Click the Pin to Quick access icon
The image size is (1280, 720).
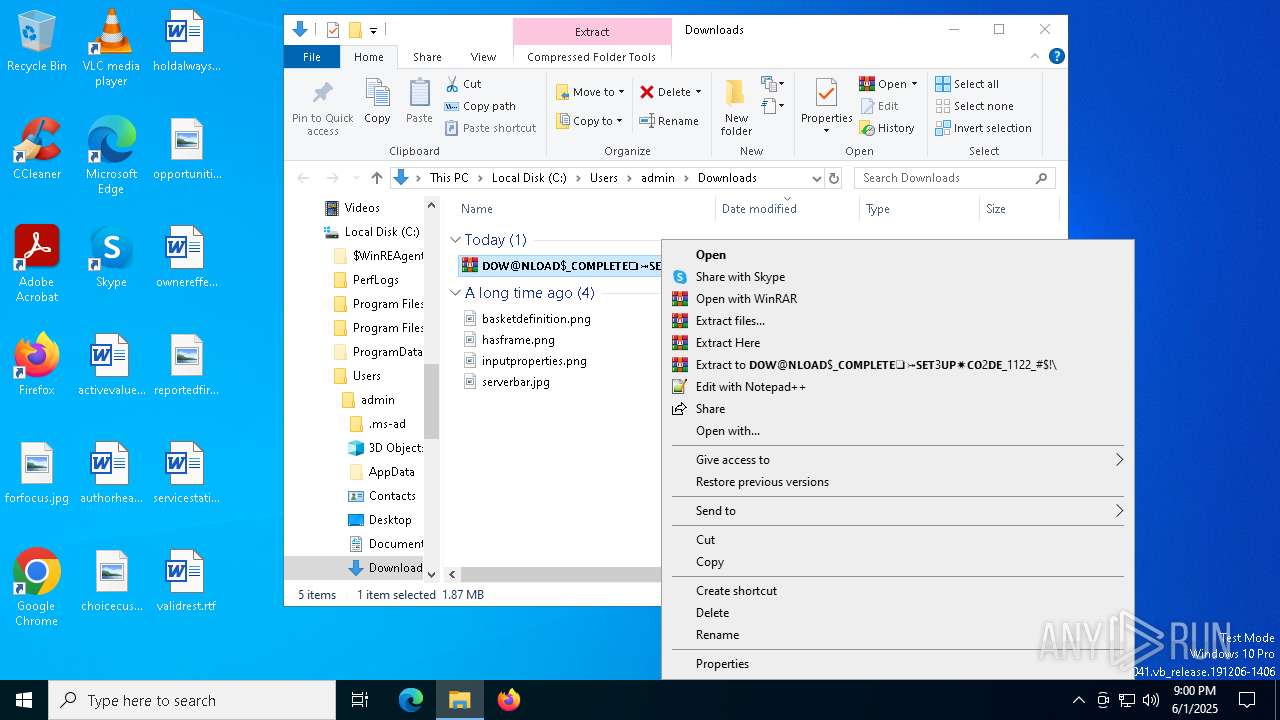(x=322, y=95)
